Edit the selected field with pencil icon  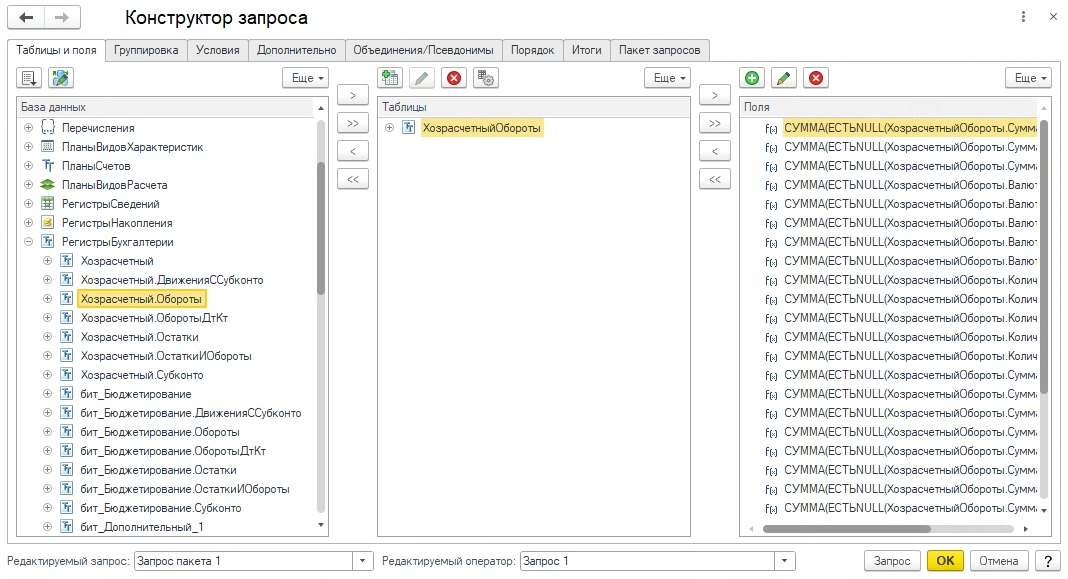pos(784,78)
